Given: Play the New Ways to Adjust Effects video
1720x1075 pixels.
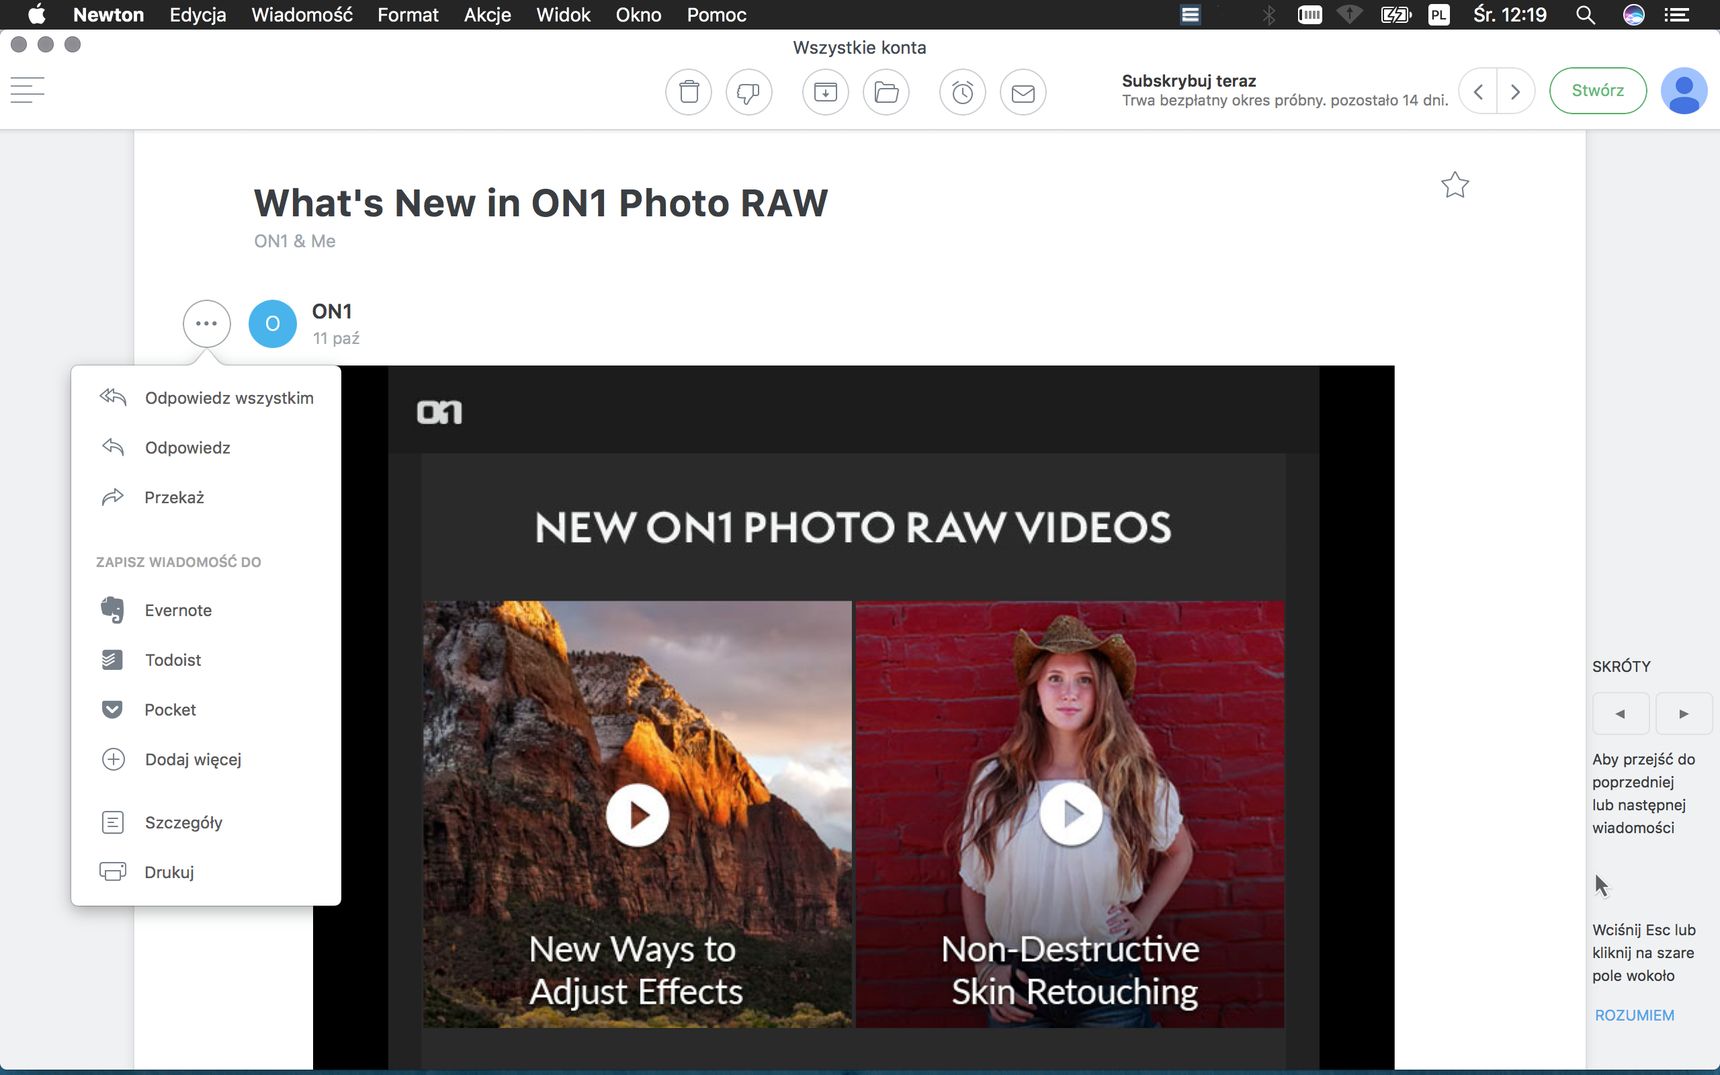Looking at the screenshot, I should [x=638, y=815].
